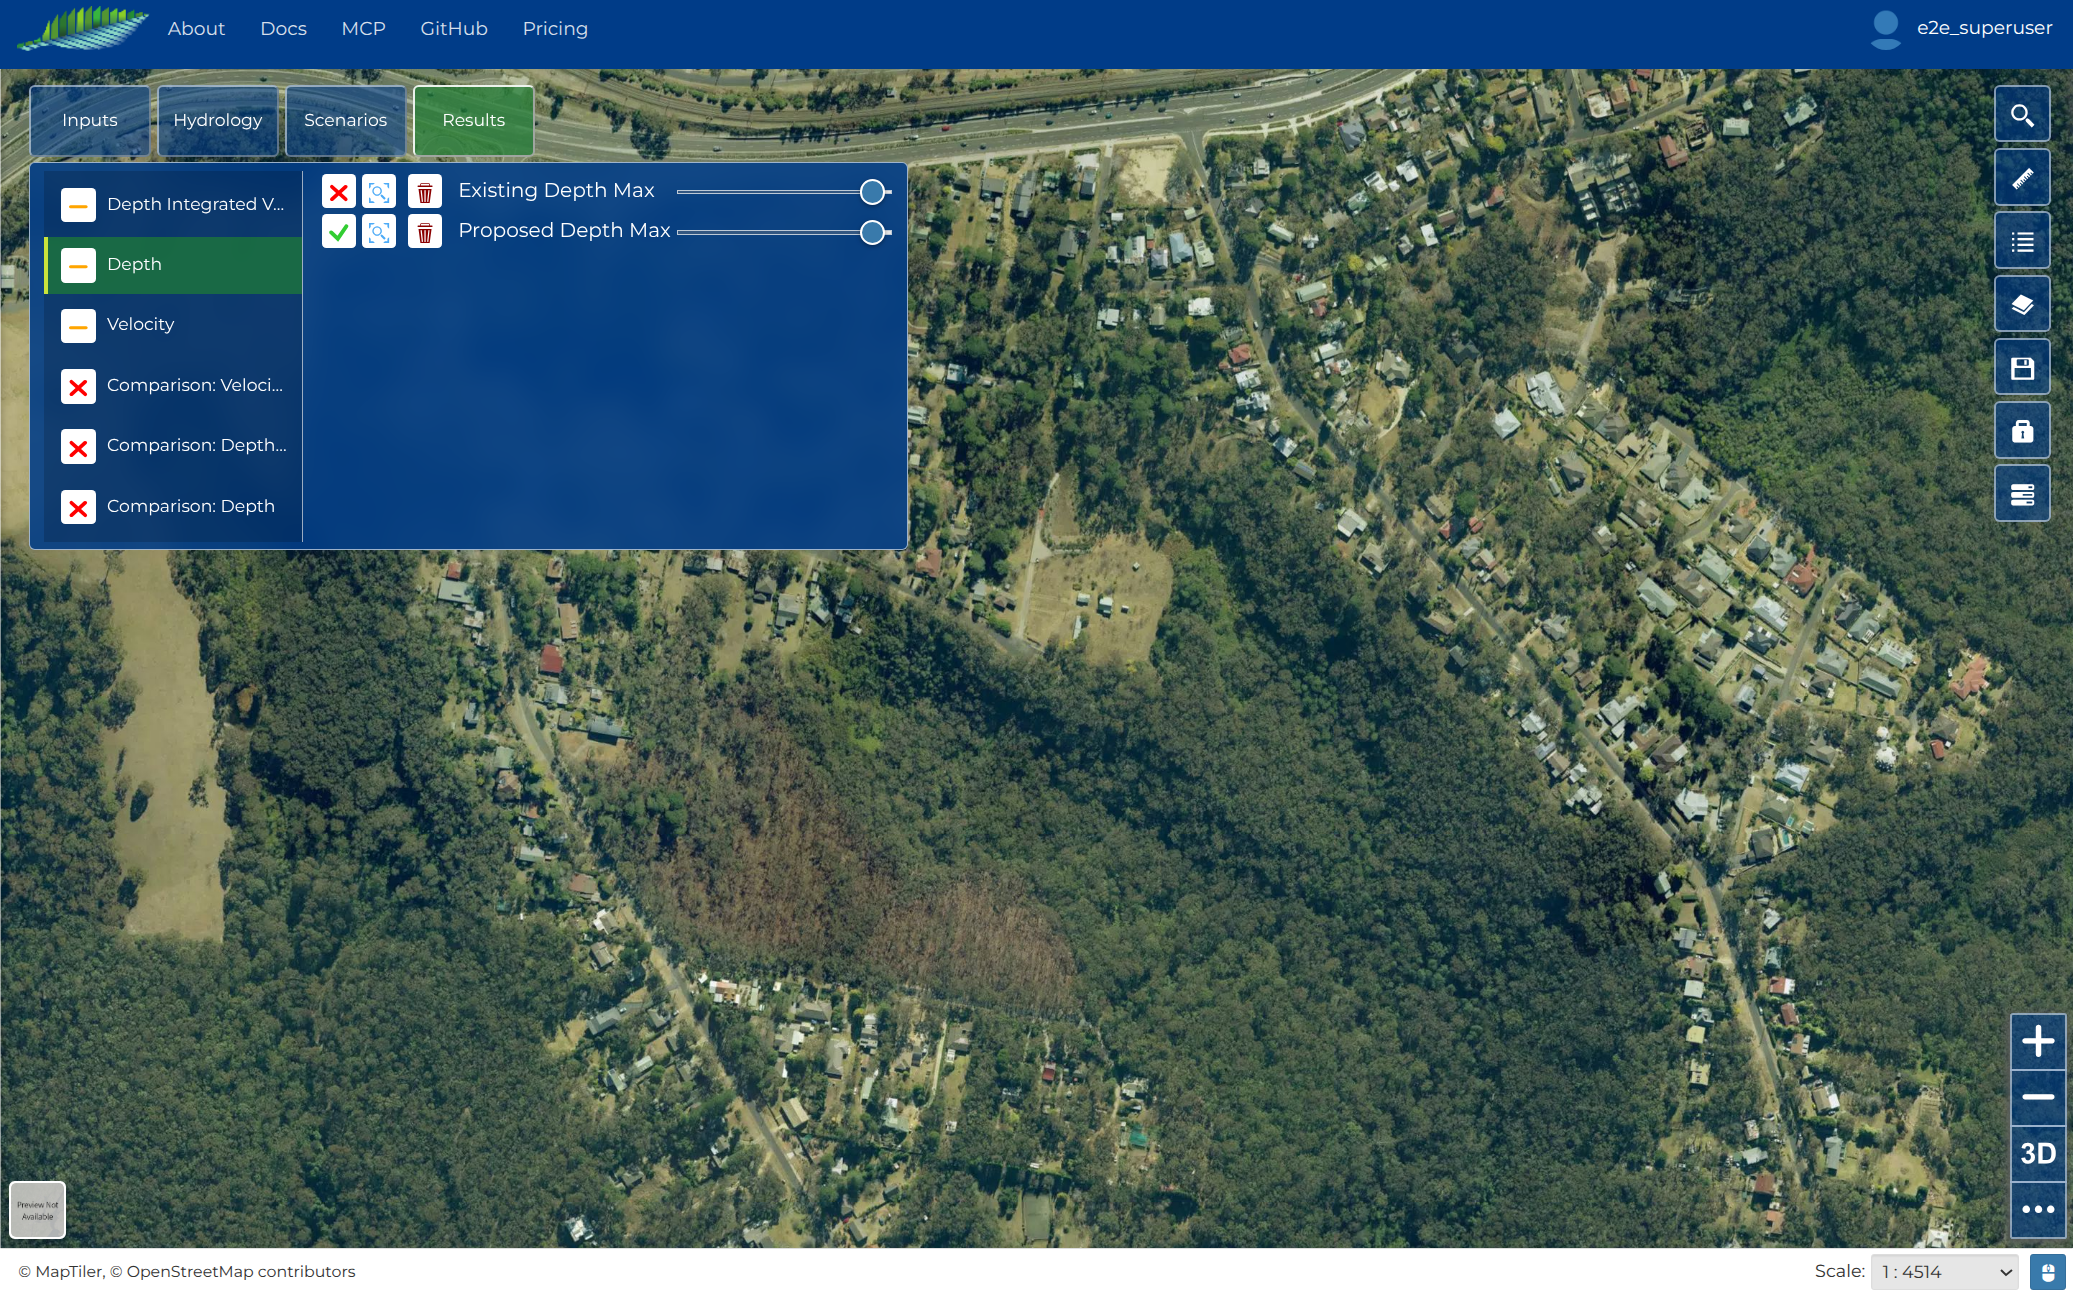Open the Hydrology tab
Screen dimensions: 2073x1297
[218, 120]
